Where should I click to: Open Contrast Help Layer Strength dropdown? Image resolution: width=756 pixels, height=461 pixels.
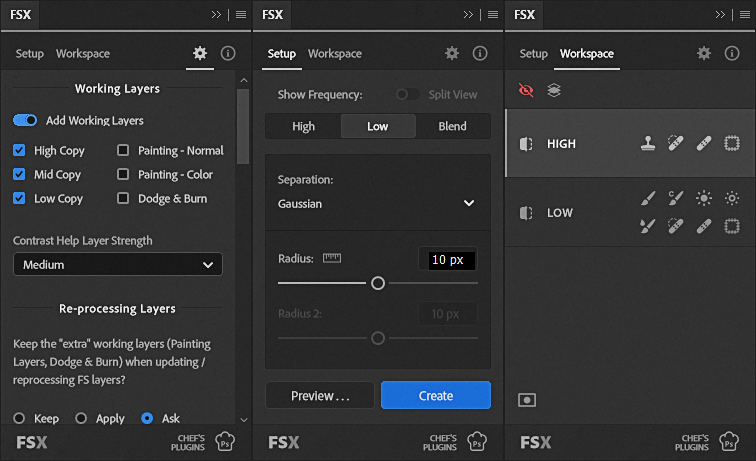[x=117, y=265]
